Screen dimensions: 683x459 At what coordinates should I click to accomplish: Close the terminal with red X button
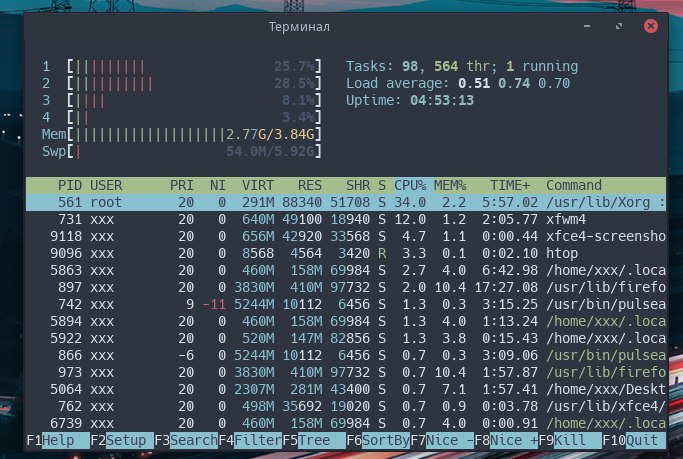651,26
